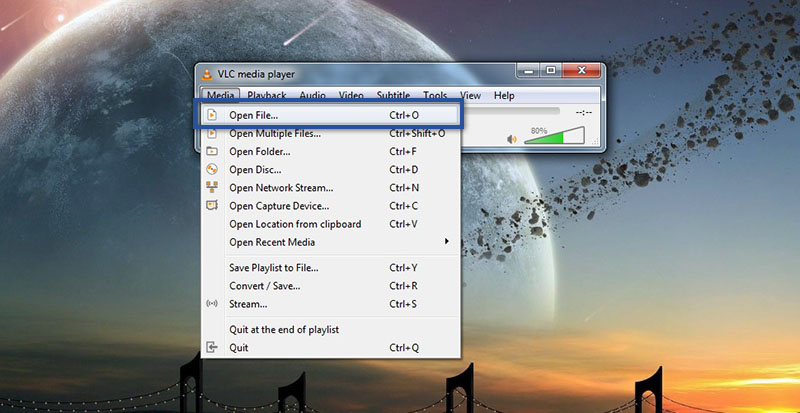Click the Open Capture Device icon
Image resolution: width=800 pixels, height=413 pixels.
212,206
